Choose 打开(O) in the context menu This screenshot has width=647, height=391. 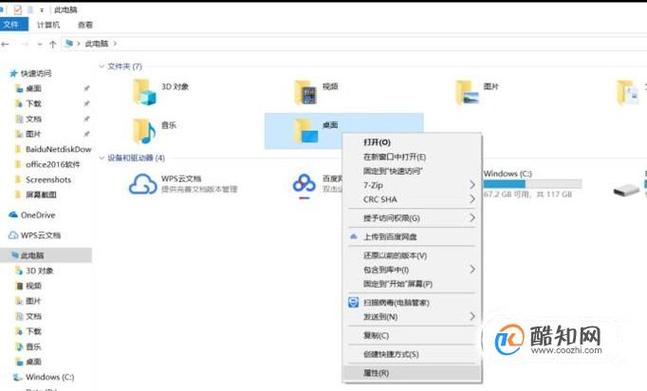point(412,142)
